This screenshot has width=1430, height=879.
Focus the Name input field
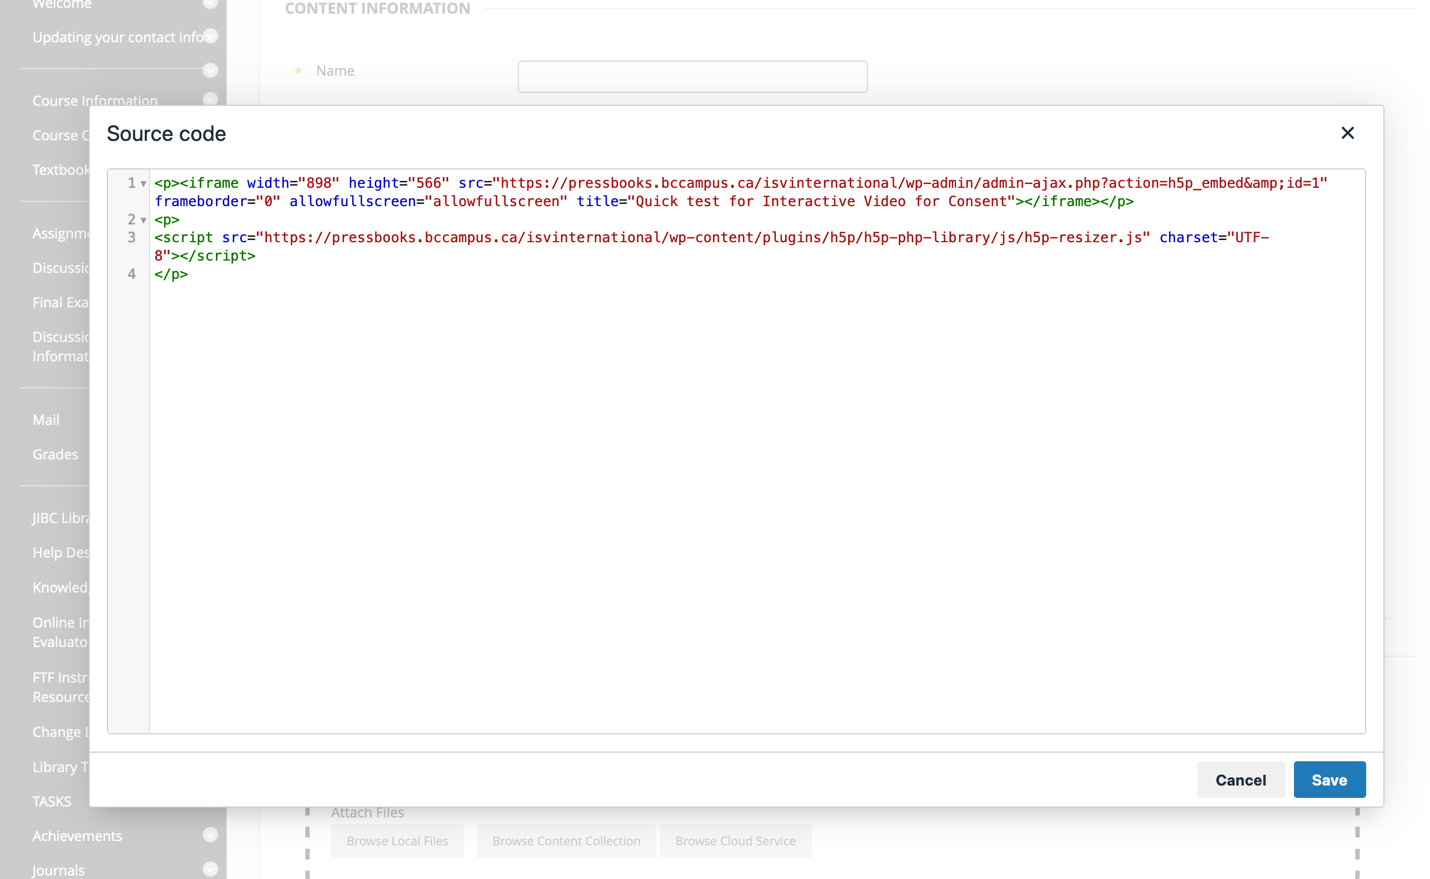point(692,77)
